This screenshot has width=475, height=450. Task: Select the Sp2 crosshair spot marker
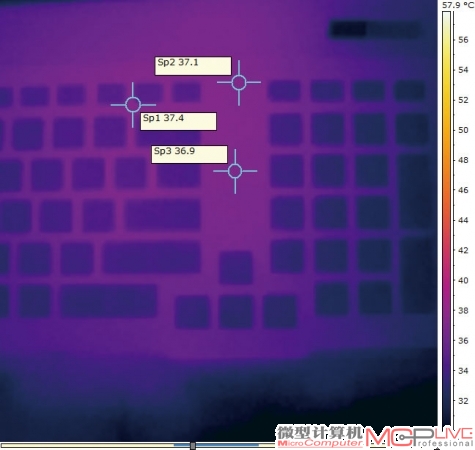pyautogui.click(x=239, y=83)
